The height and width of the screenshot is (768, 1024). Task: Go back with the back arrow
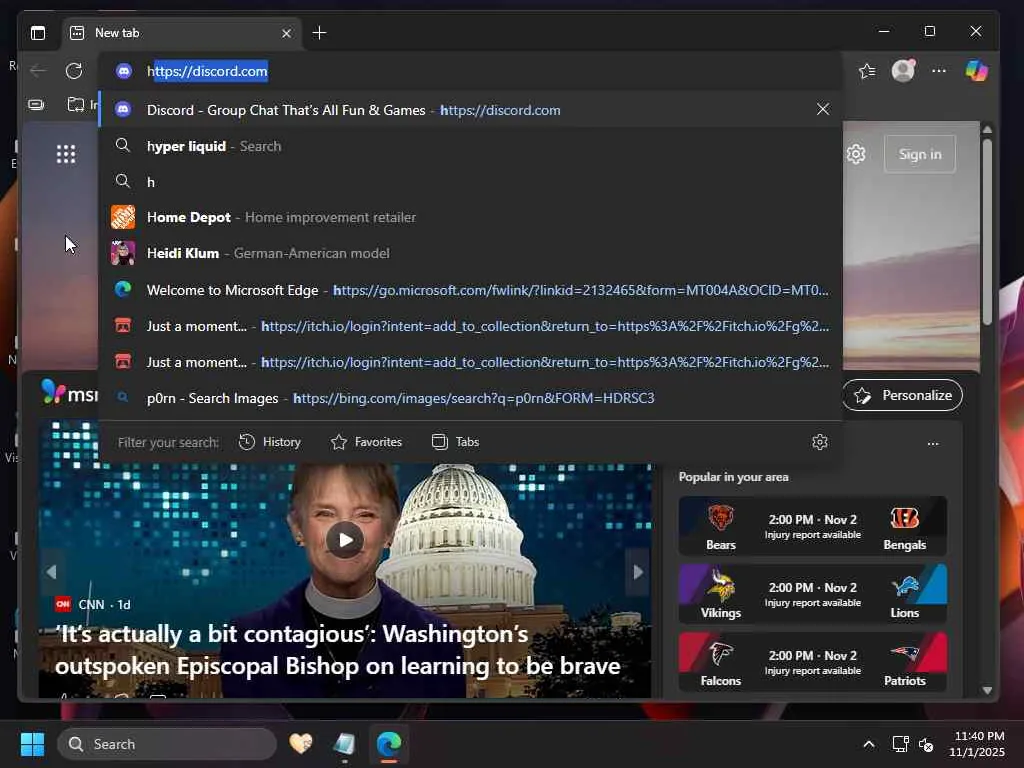38,71
